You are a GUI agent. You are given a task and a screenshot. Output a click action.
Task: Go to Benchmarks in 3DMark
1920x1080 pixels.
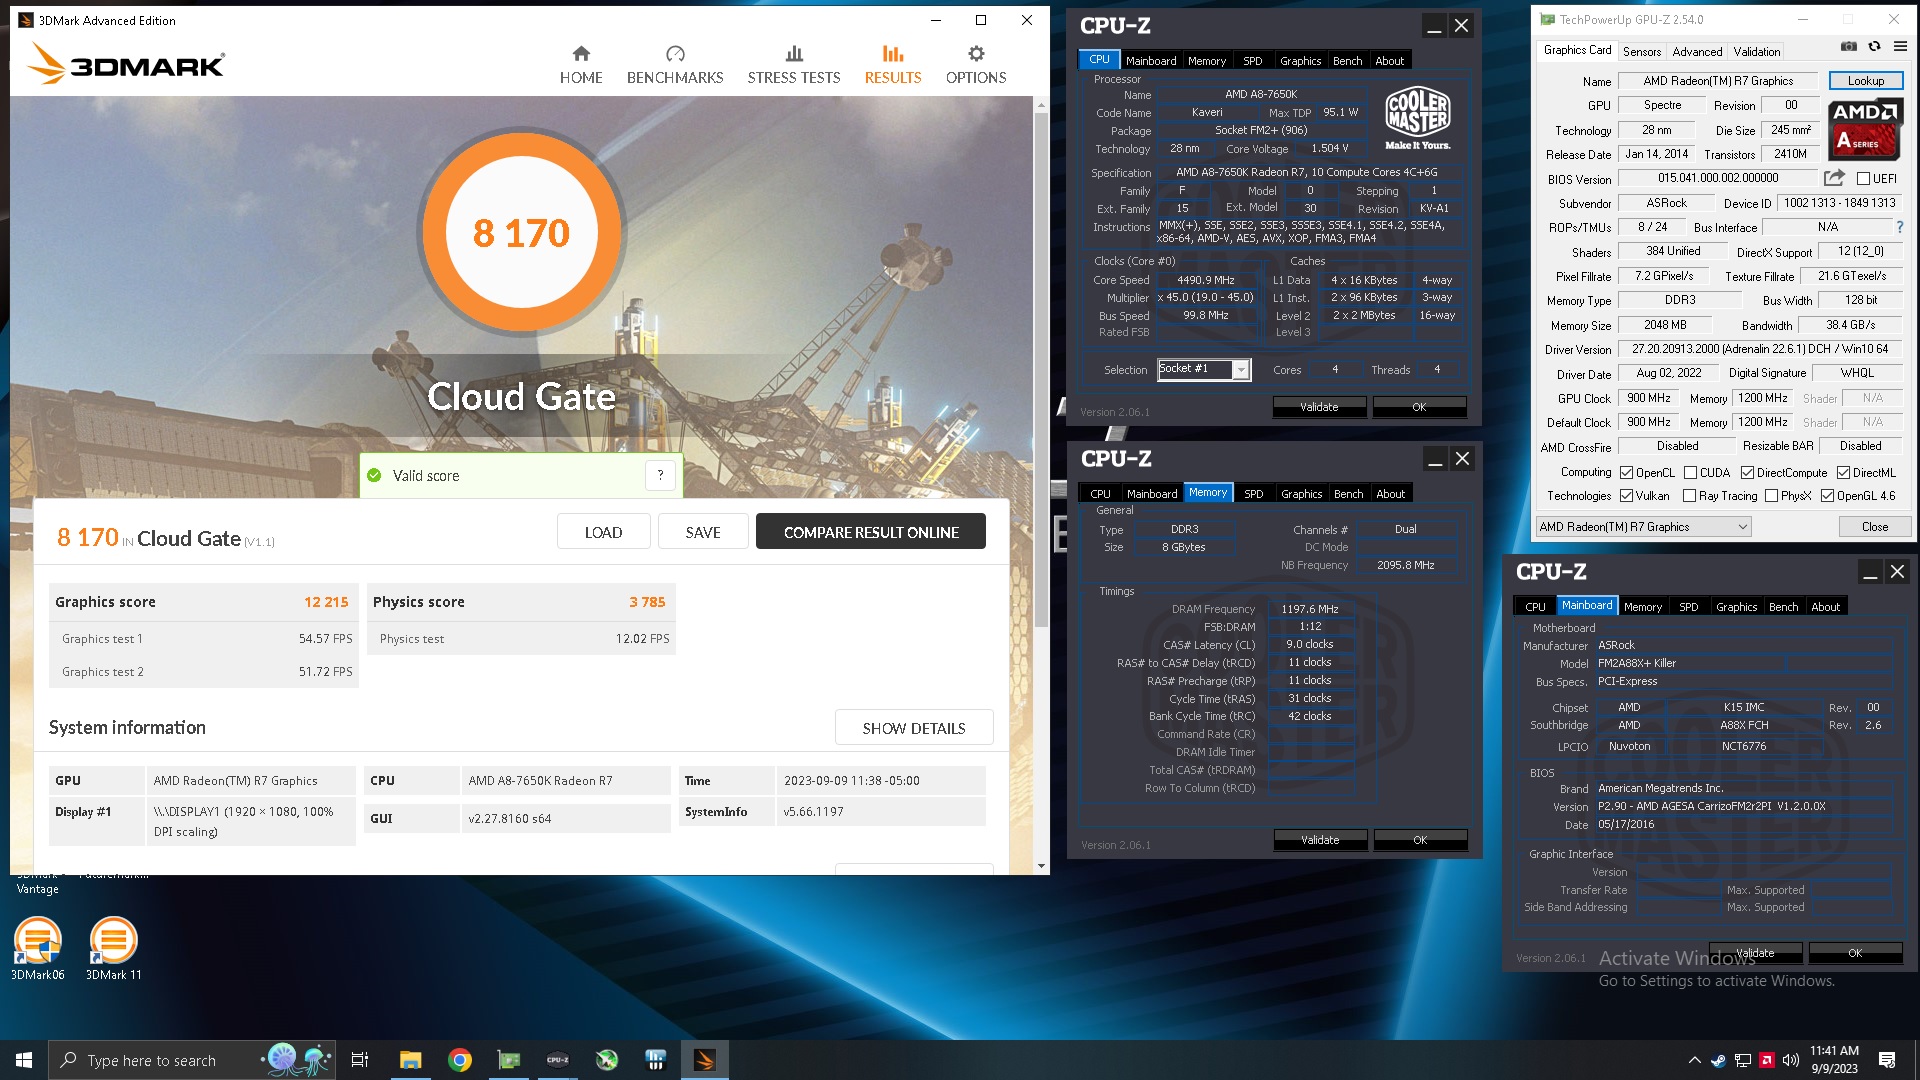pos(675,65)
